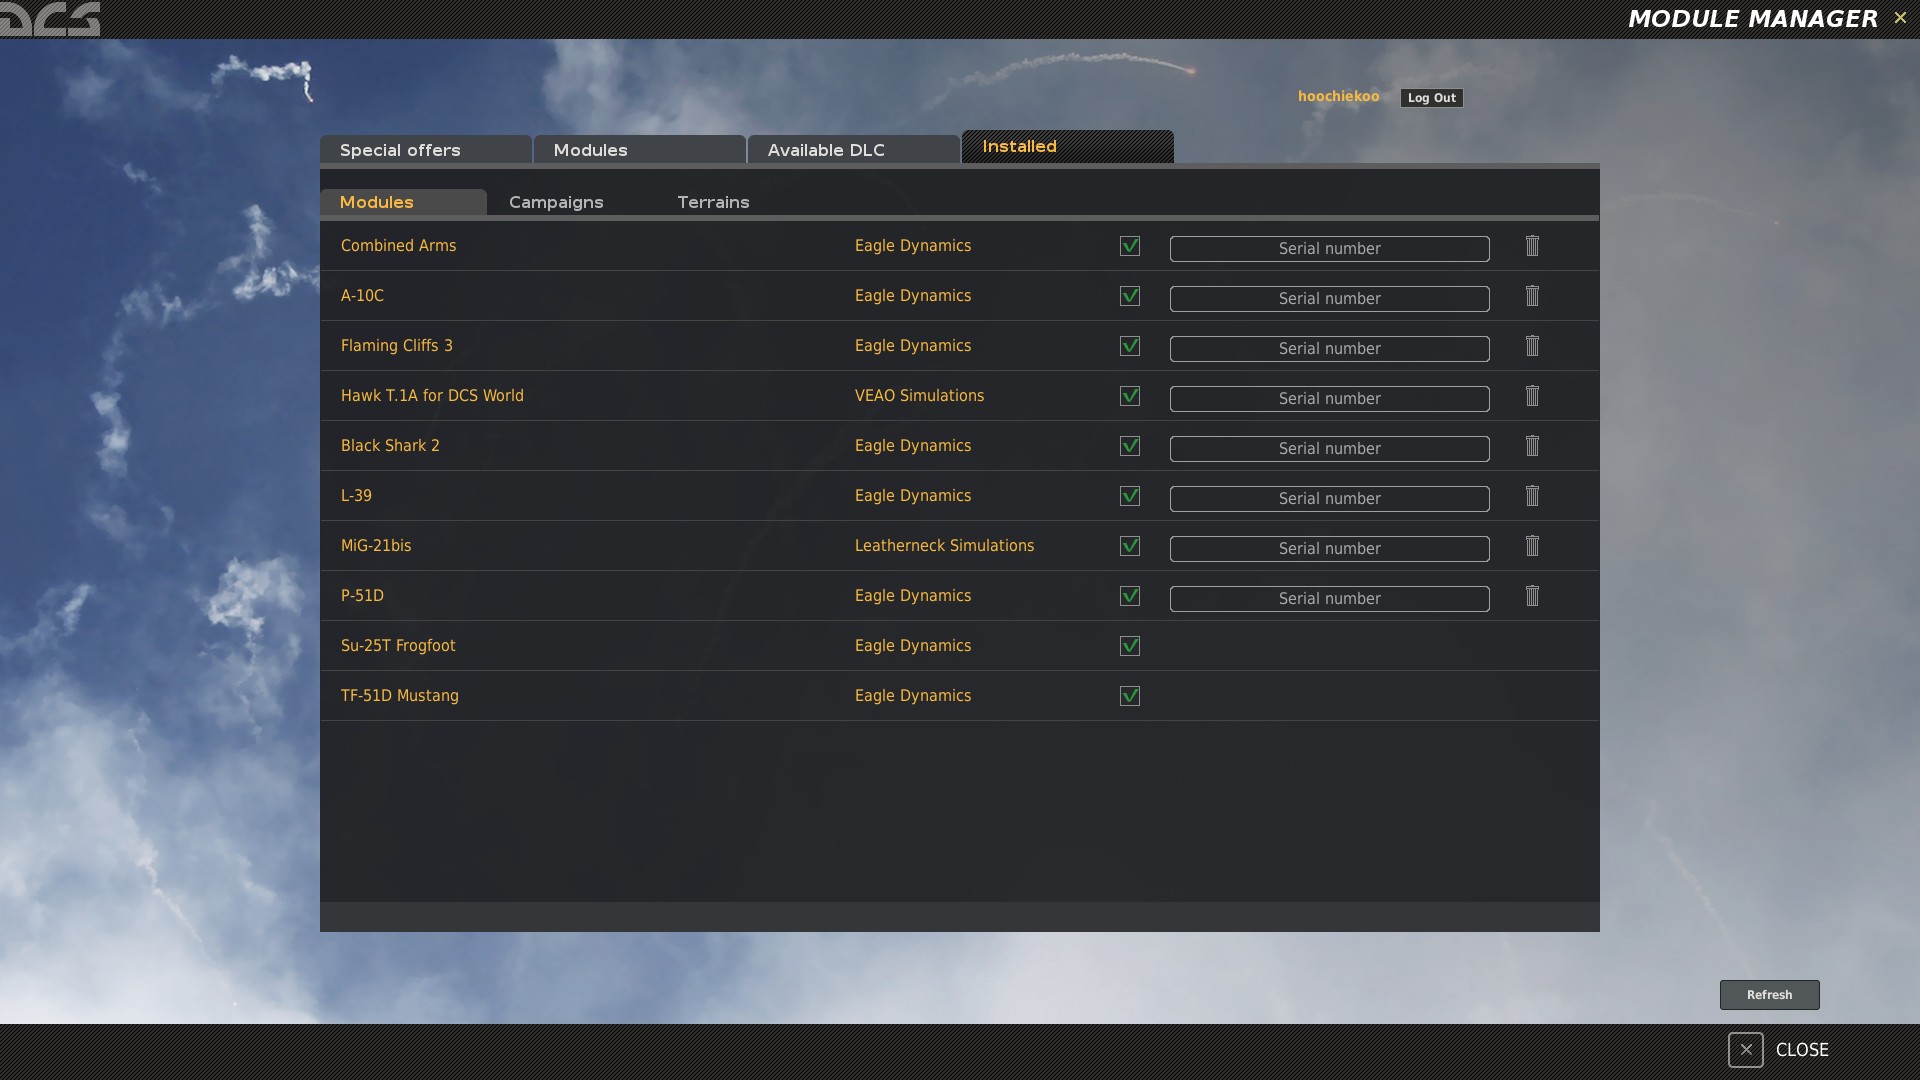Click VEAO Simulations developer label
This screenshot has height=1080, width=1920.
click(x=919, y=396)
